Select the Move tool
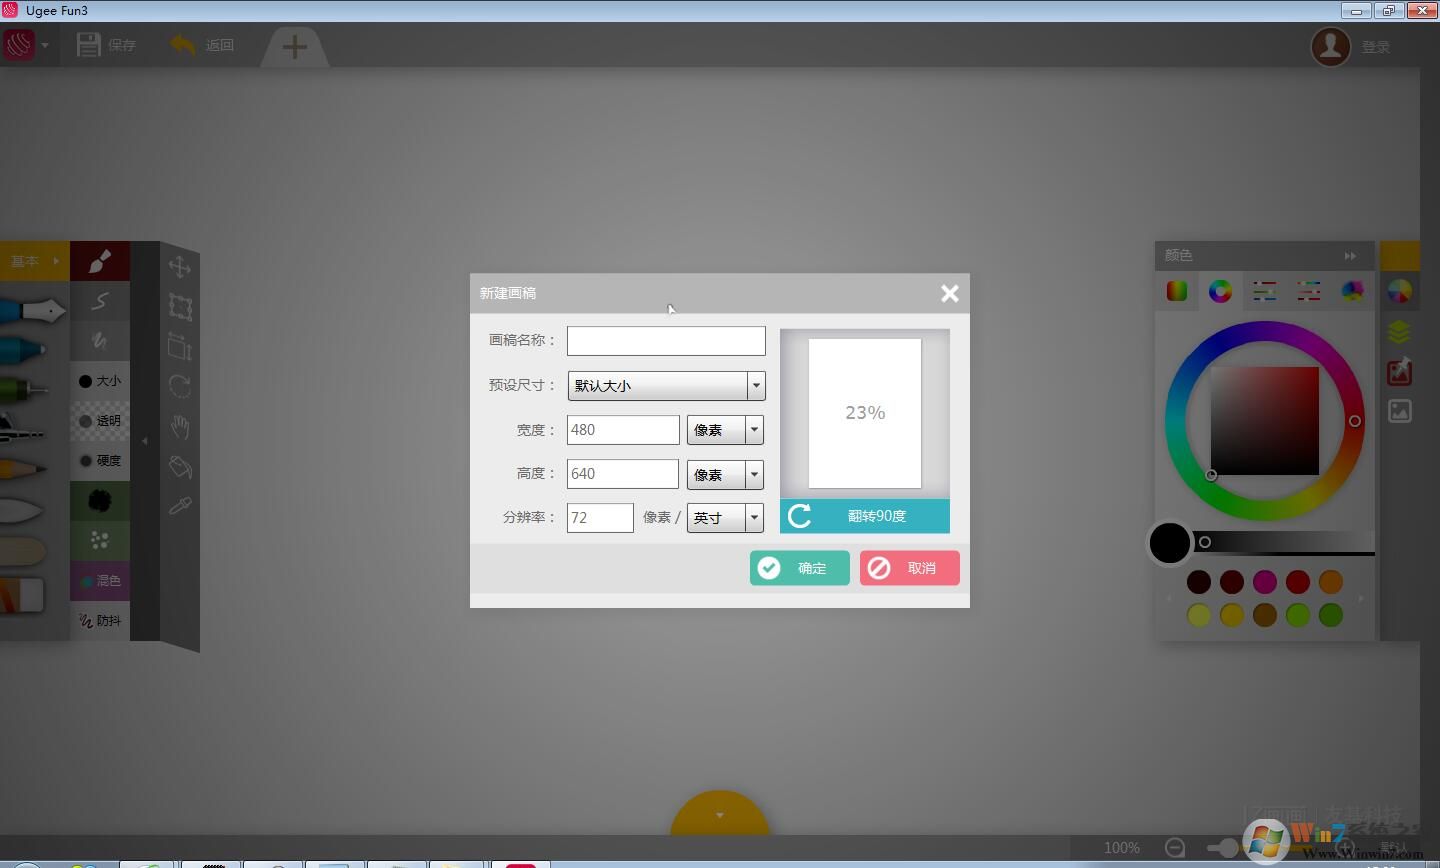 180,267
